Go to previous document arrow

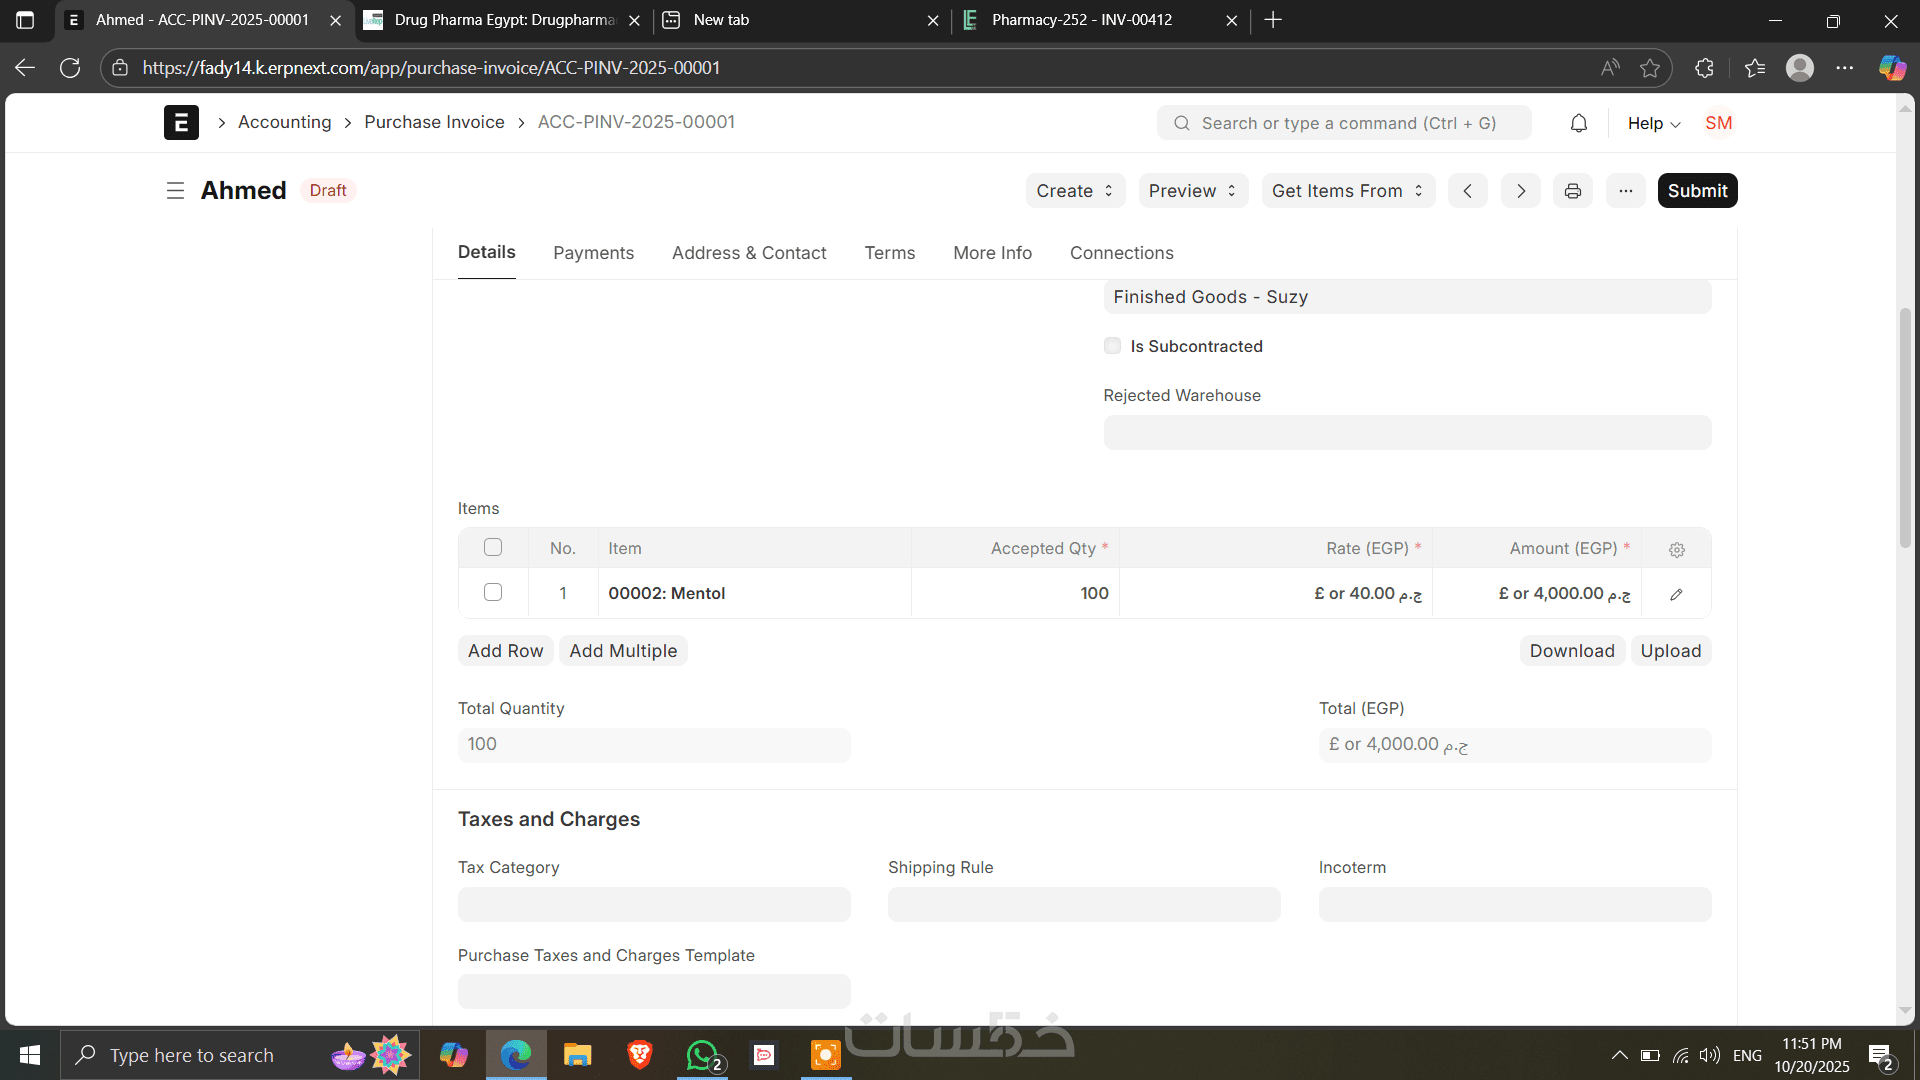click(x=1467, y=191)
